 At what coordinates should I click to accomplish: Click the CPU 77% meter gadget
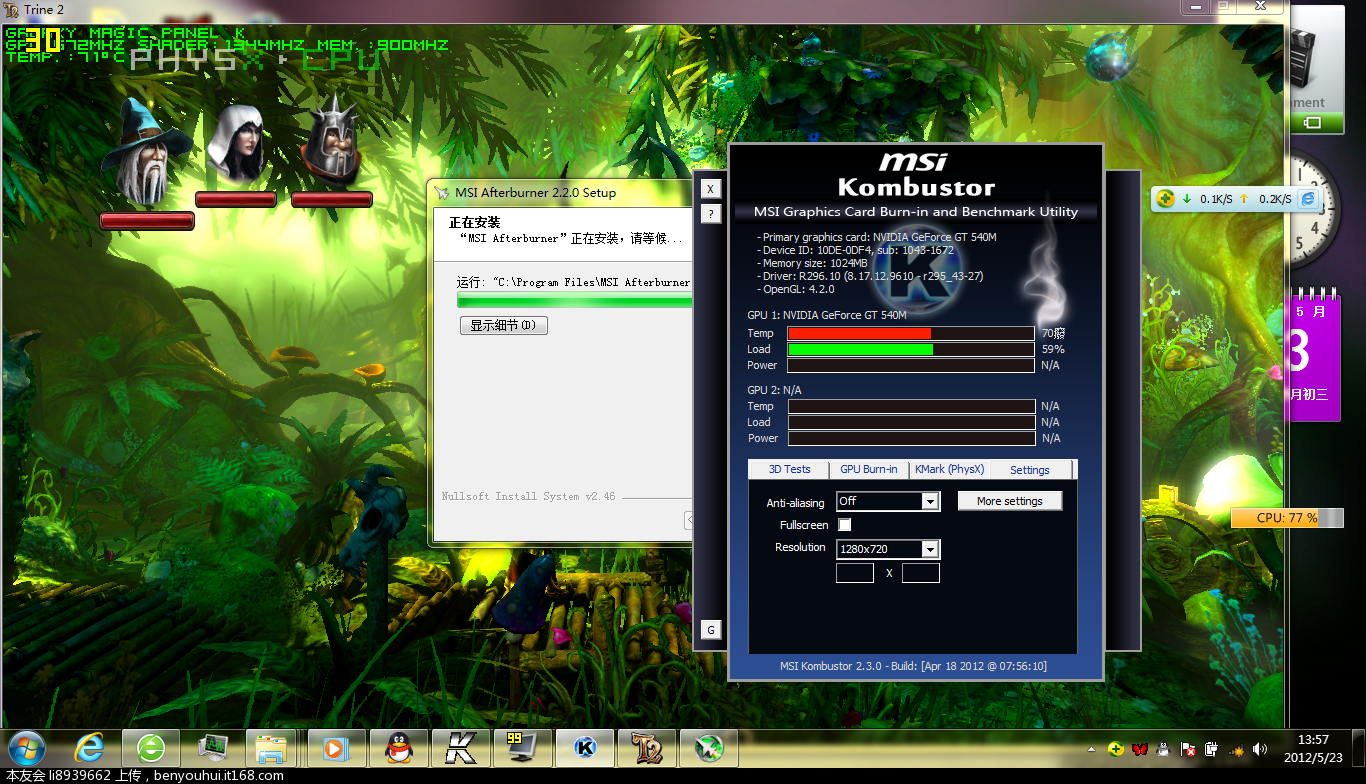[x=1288, y=518]
